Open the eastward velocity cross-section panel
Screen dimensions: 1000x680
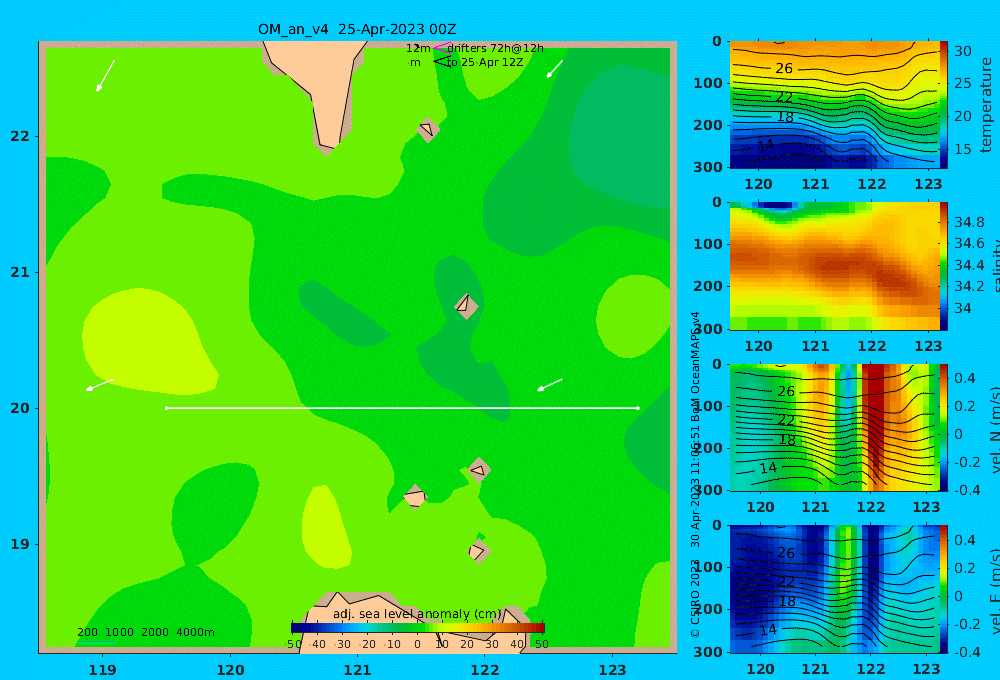pos(835,589)
